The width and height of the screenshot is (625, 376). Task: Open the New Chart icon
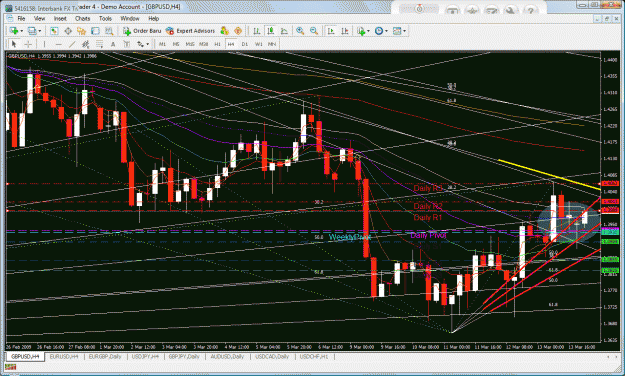(x=14, y=31)
